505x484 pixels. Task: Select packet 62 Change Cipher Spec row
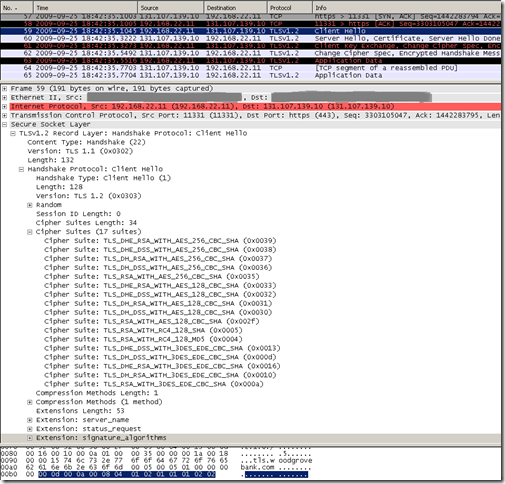251,53
